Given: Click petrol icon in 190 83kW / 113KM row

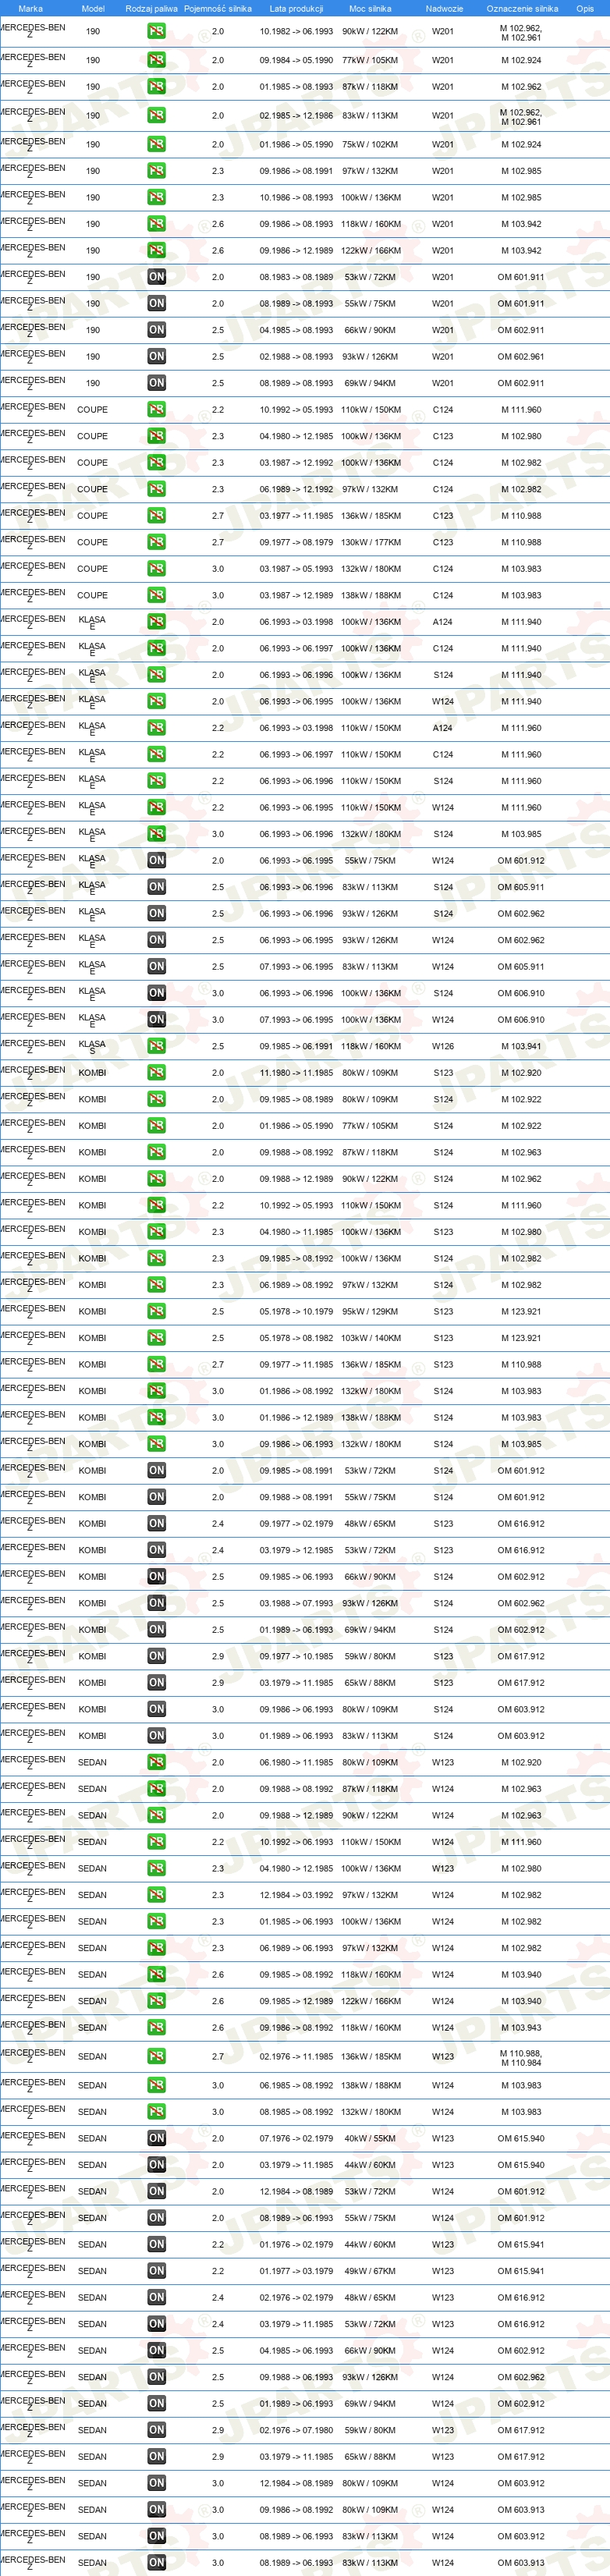Looking at the screenshot, I should coord(156,116).
